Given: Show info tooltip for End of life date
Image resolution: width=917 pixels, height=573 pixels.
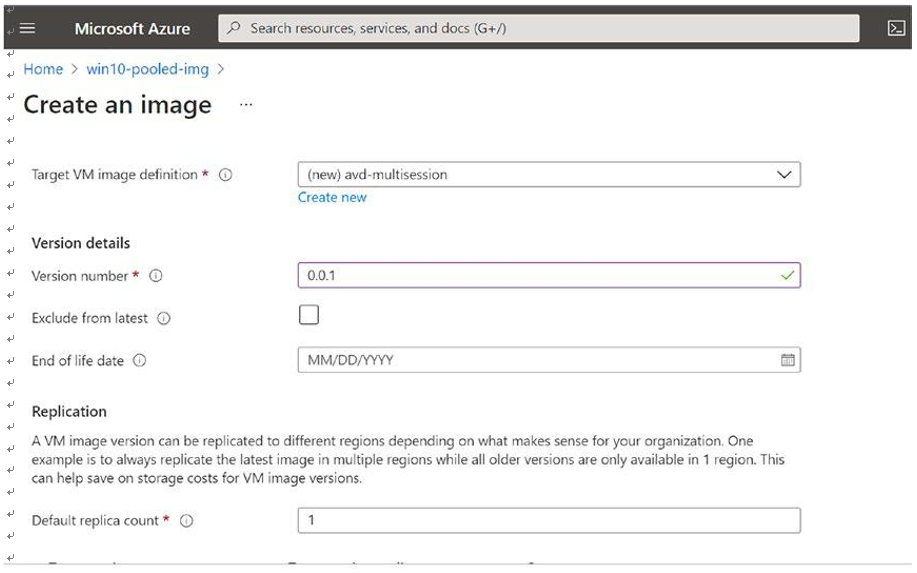Looking at the screenshot, I should [139, 360].
